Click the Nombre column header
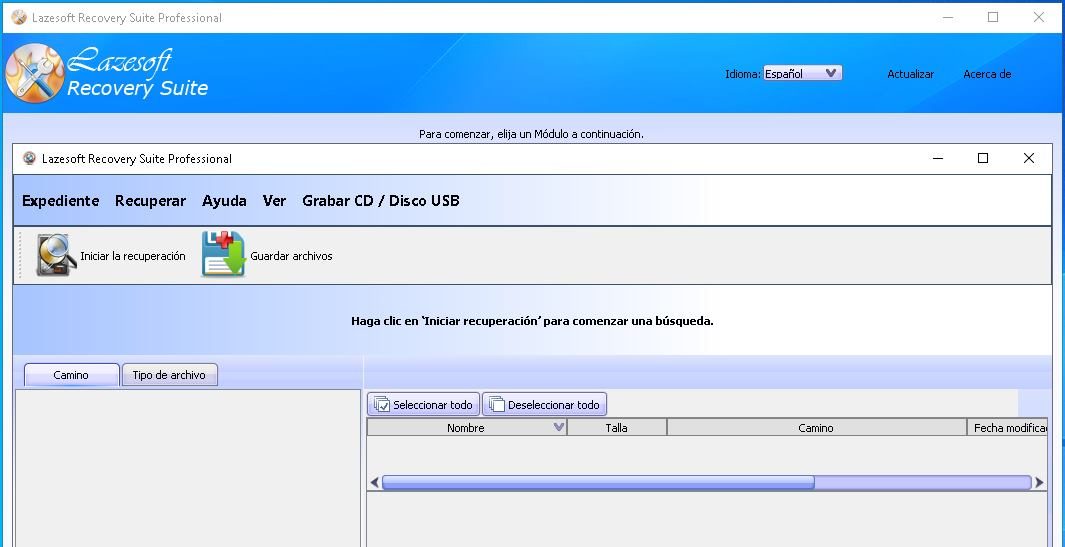Screen dimensions: 1065x547 coord(467,427)
